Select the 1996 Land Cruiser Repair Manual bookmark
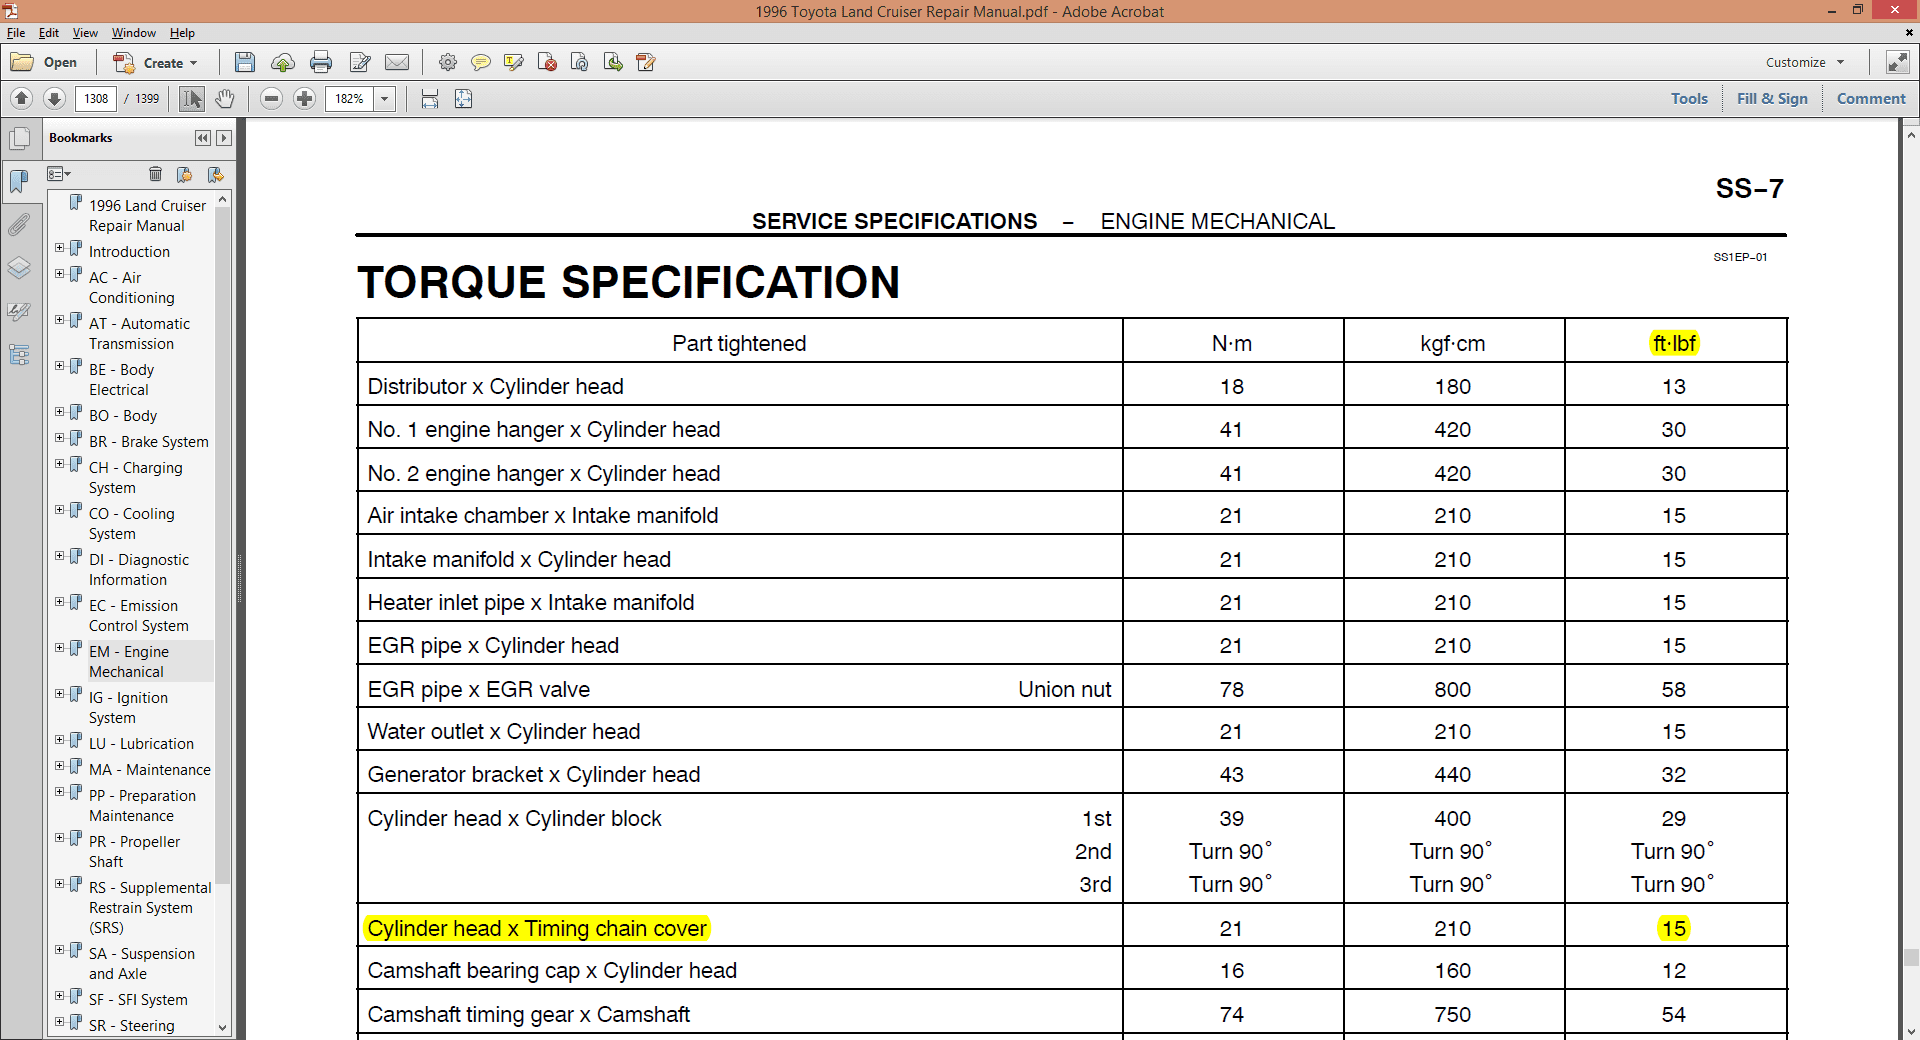The width and height of the screenshot is (1920, 1040). point(147,215)
